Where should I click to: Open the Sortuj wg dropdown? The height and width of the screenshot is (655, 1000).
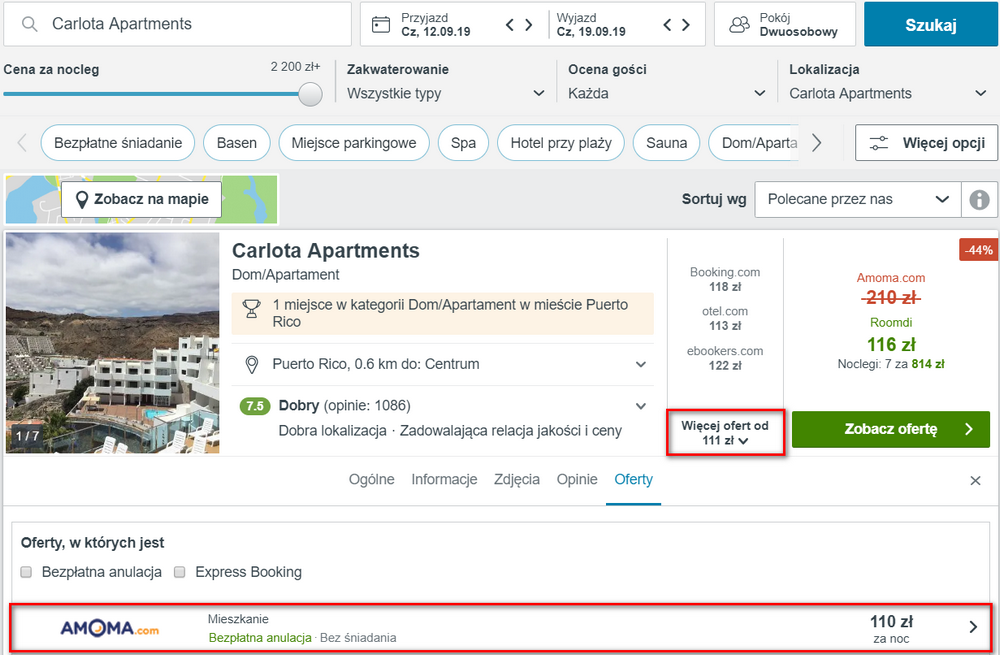tap(857, 200)
